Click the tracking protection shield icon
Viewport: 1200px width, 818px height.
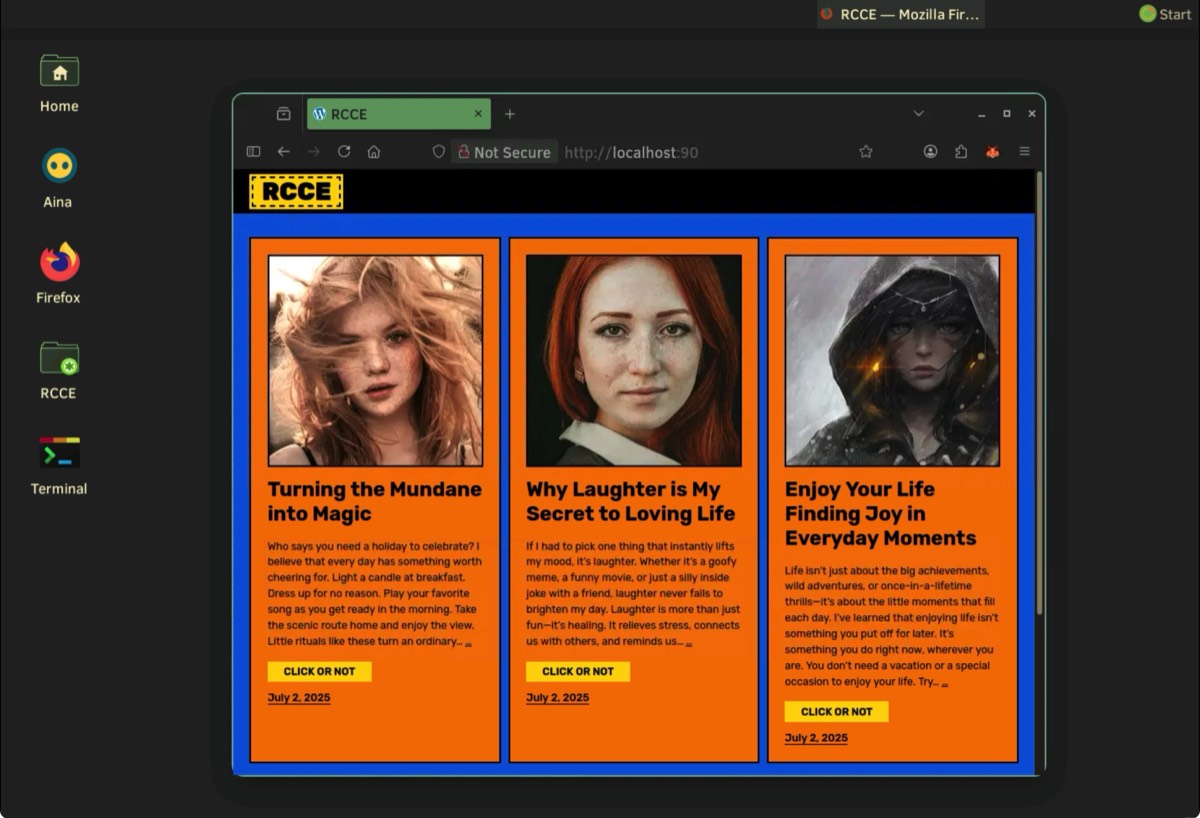(438, 152)
